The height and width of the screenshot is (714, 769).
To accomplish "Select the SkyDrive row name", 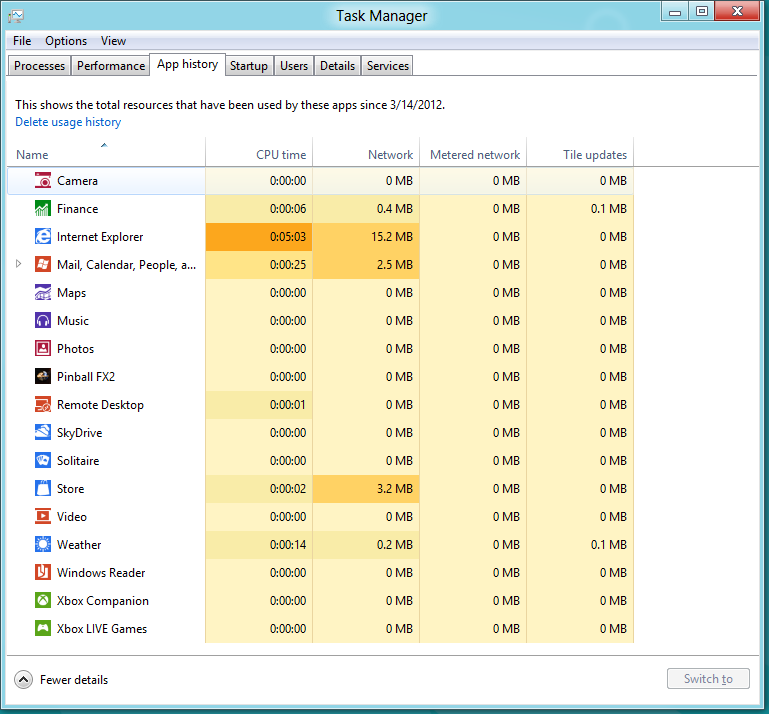I will (79, 433).
